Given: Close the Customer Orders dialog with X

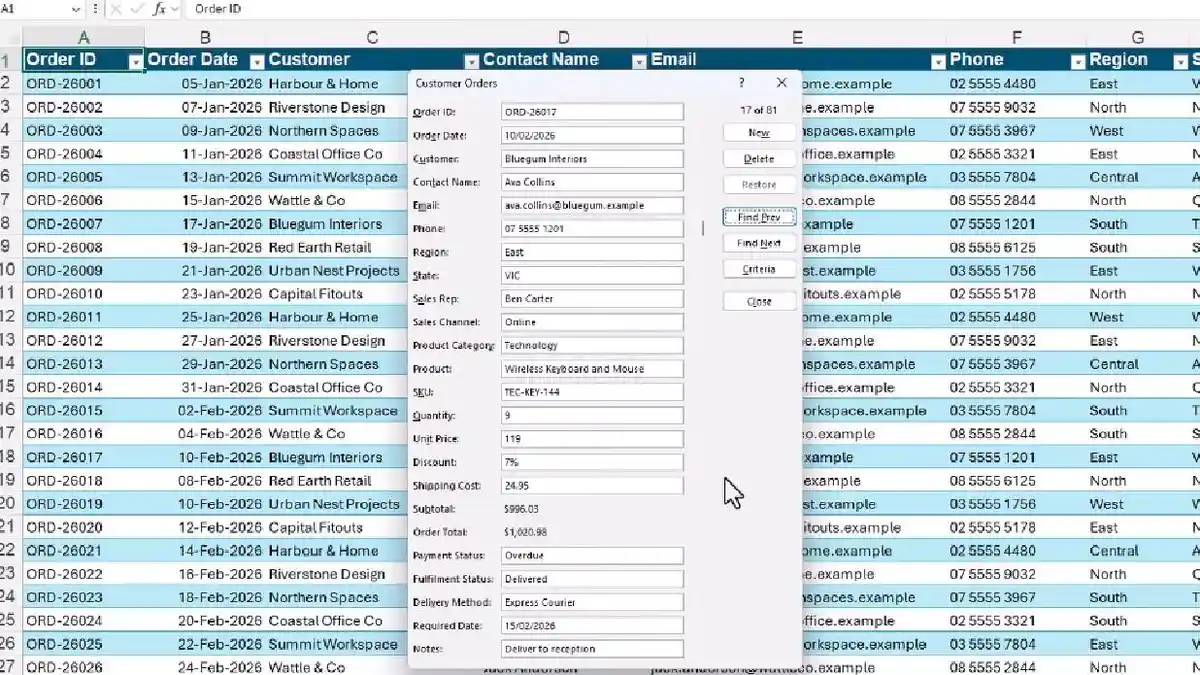Looking at the screenshot, I should pyautogui.click(x=781, y=83).
